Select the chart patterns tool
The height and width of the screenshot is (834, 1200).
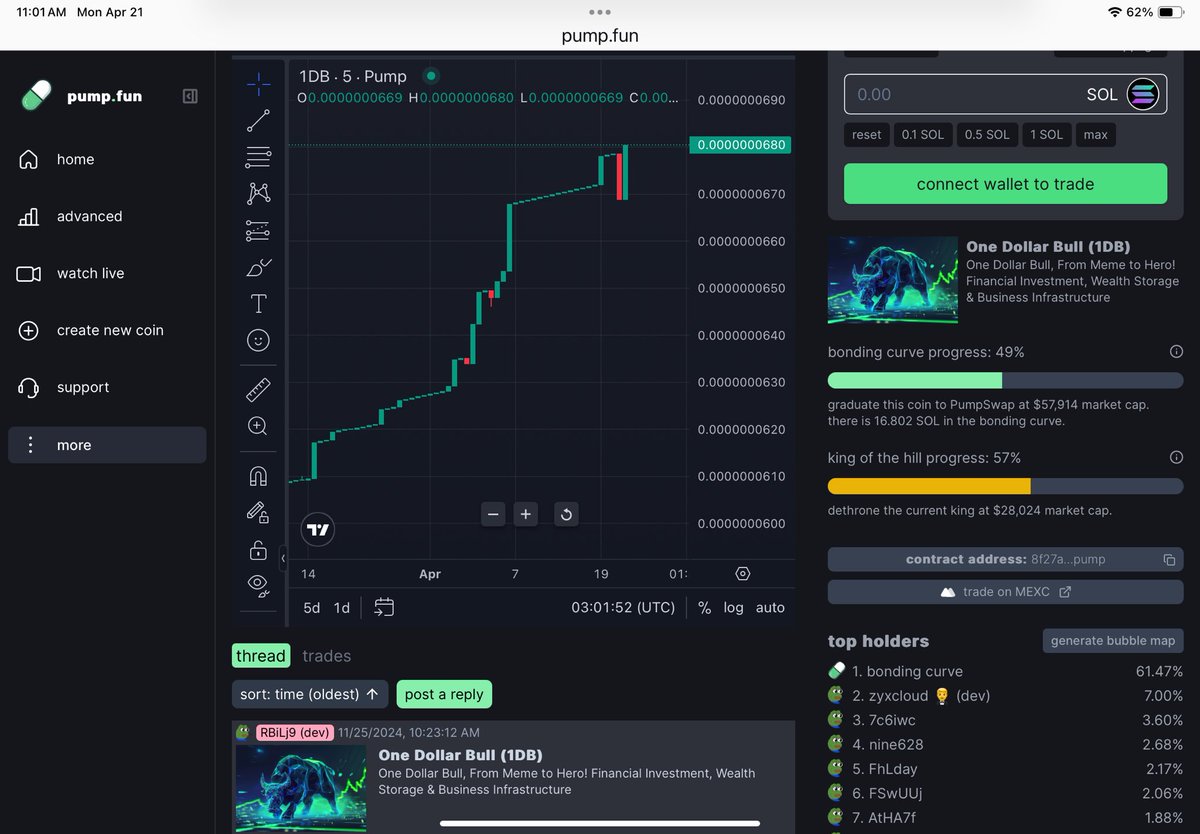258,194
